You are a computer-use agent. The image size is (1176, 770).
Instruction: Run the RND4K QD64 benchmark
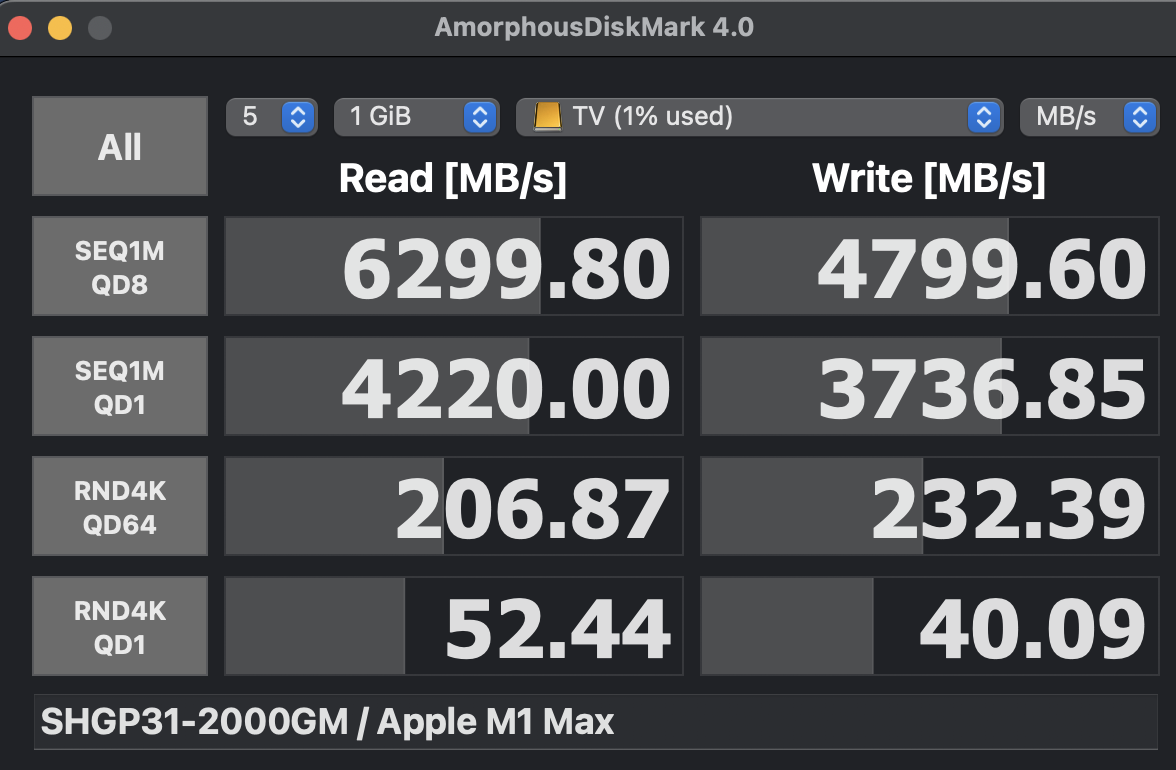[x=120, y=506]
